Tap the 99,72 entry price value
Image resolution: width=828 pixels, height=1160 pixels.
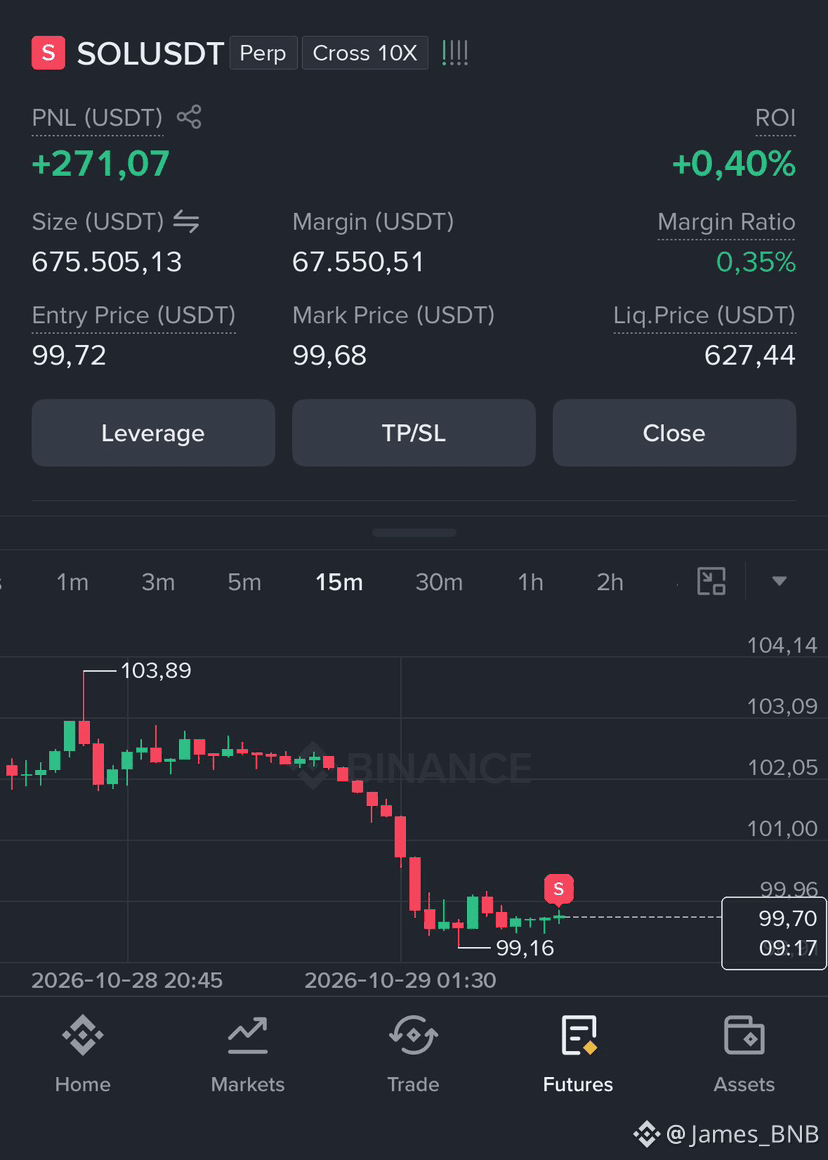(x=69, y=356)
